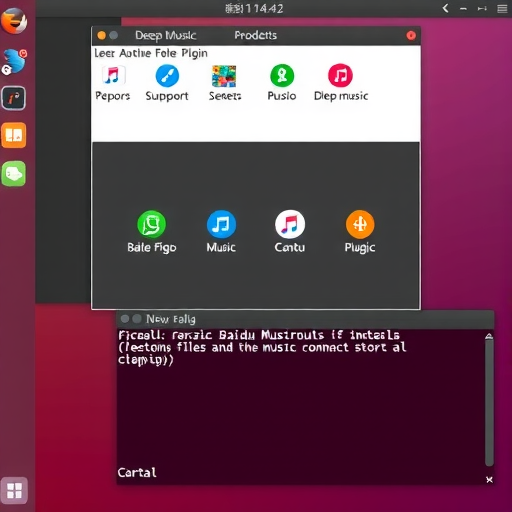Launch the blue Music app icon
The width and height of the screenshot is (512, 512).
(221, 224)
